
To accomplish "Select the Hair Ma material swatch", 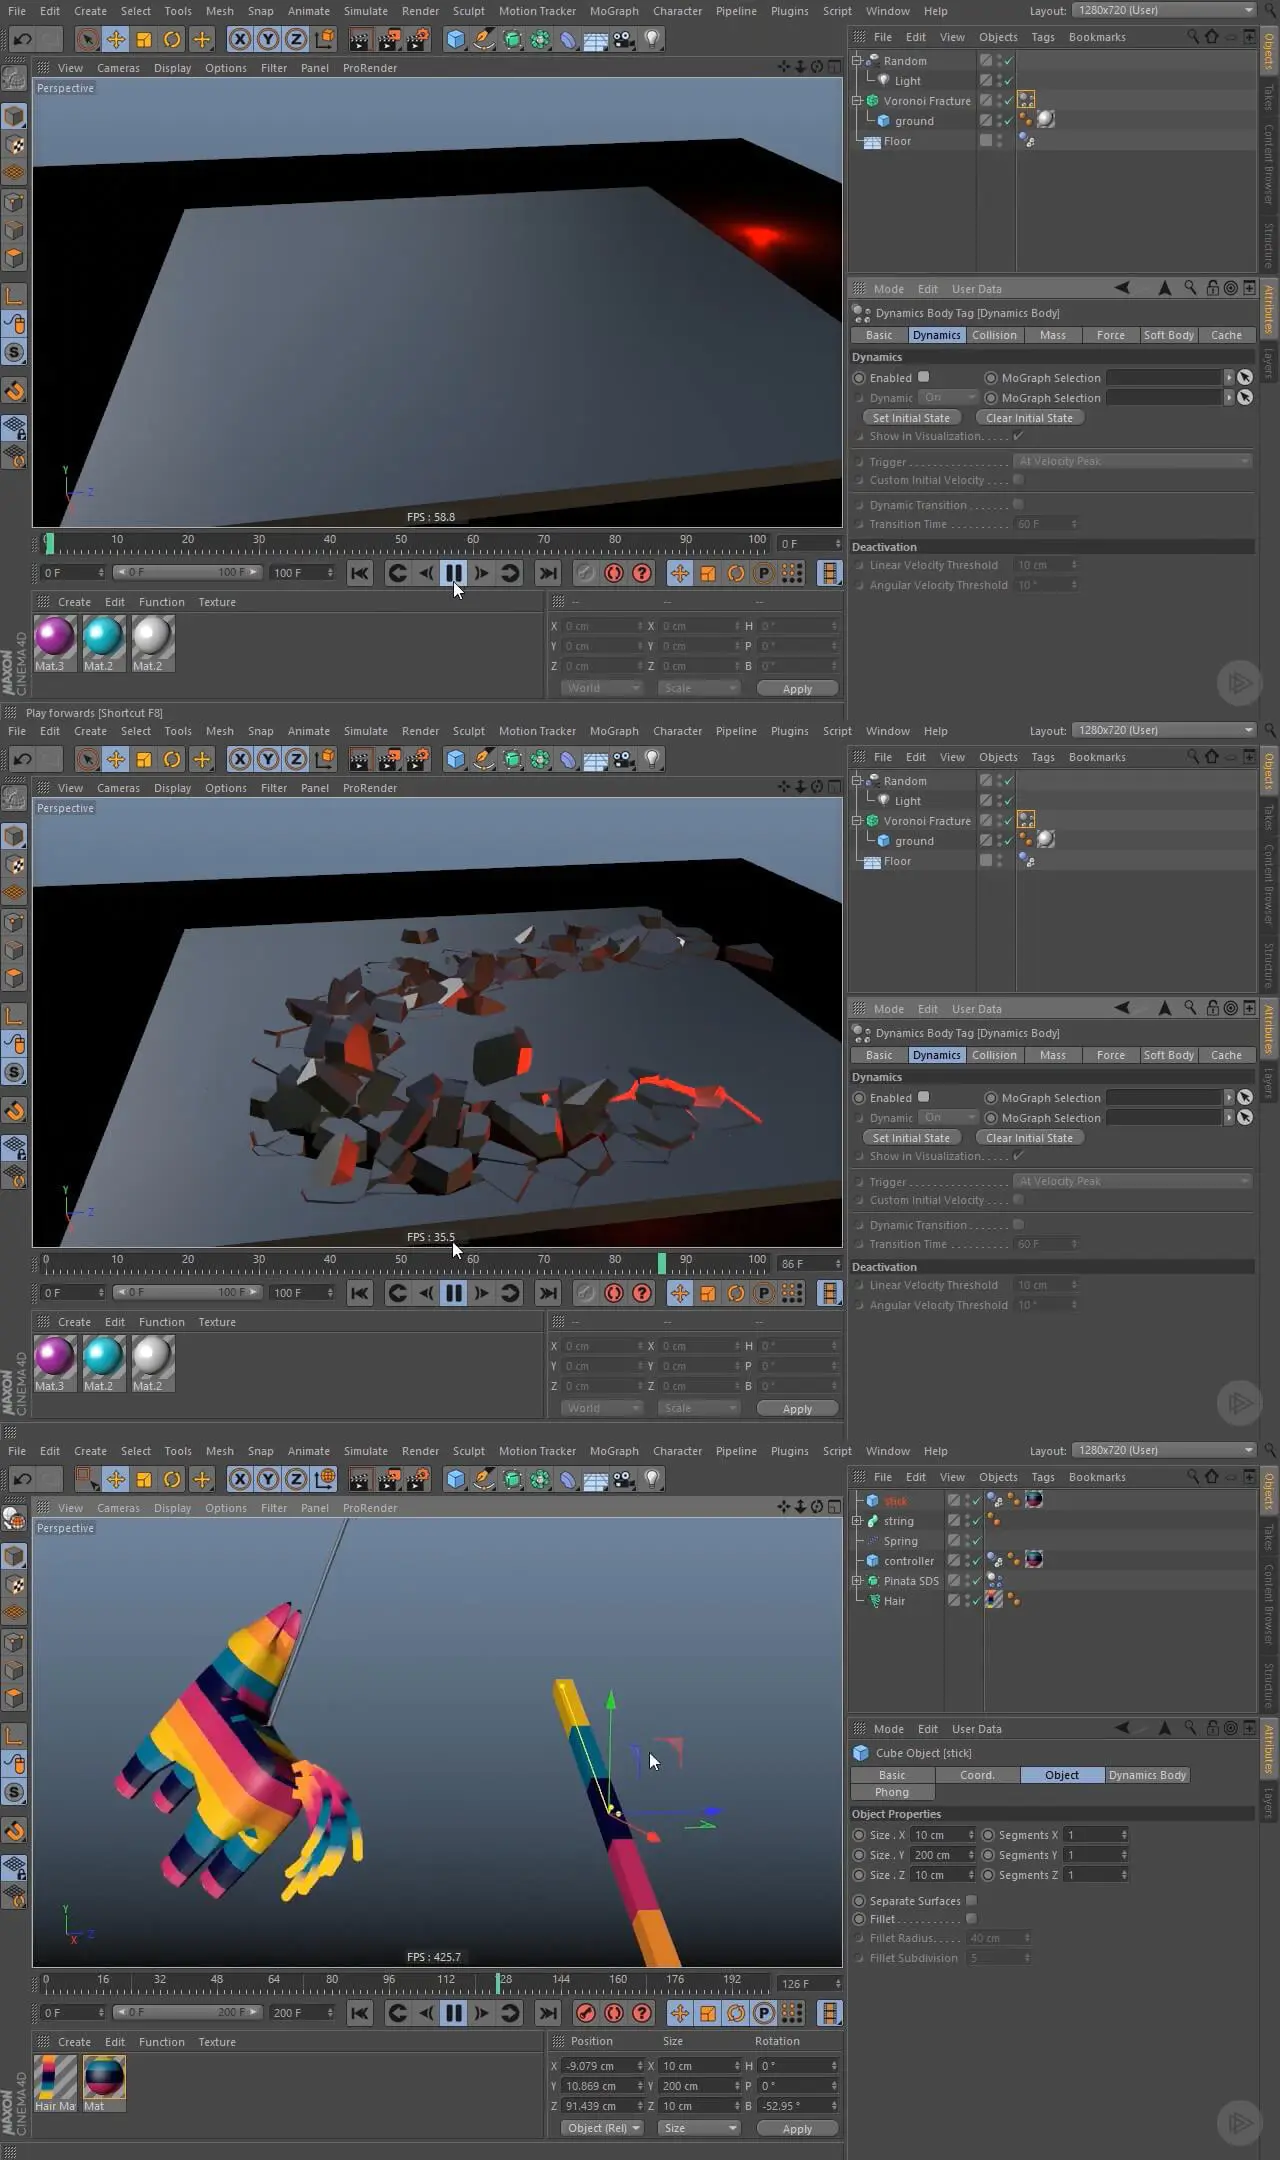I will [55, 2083].
